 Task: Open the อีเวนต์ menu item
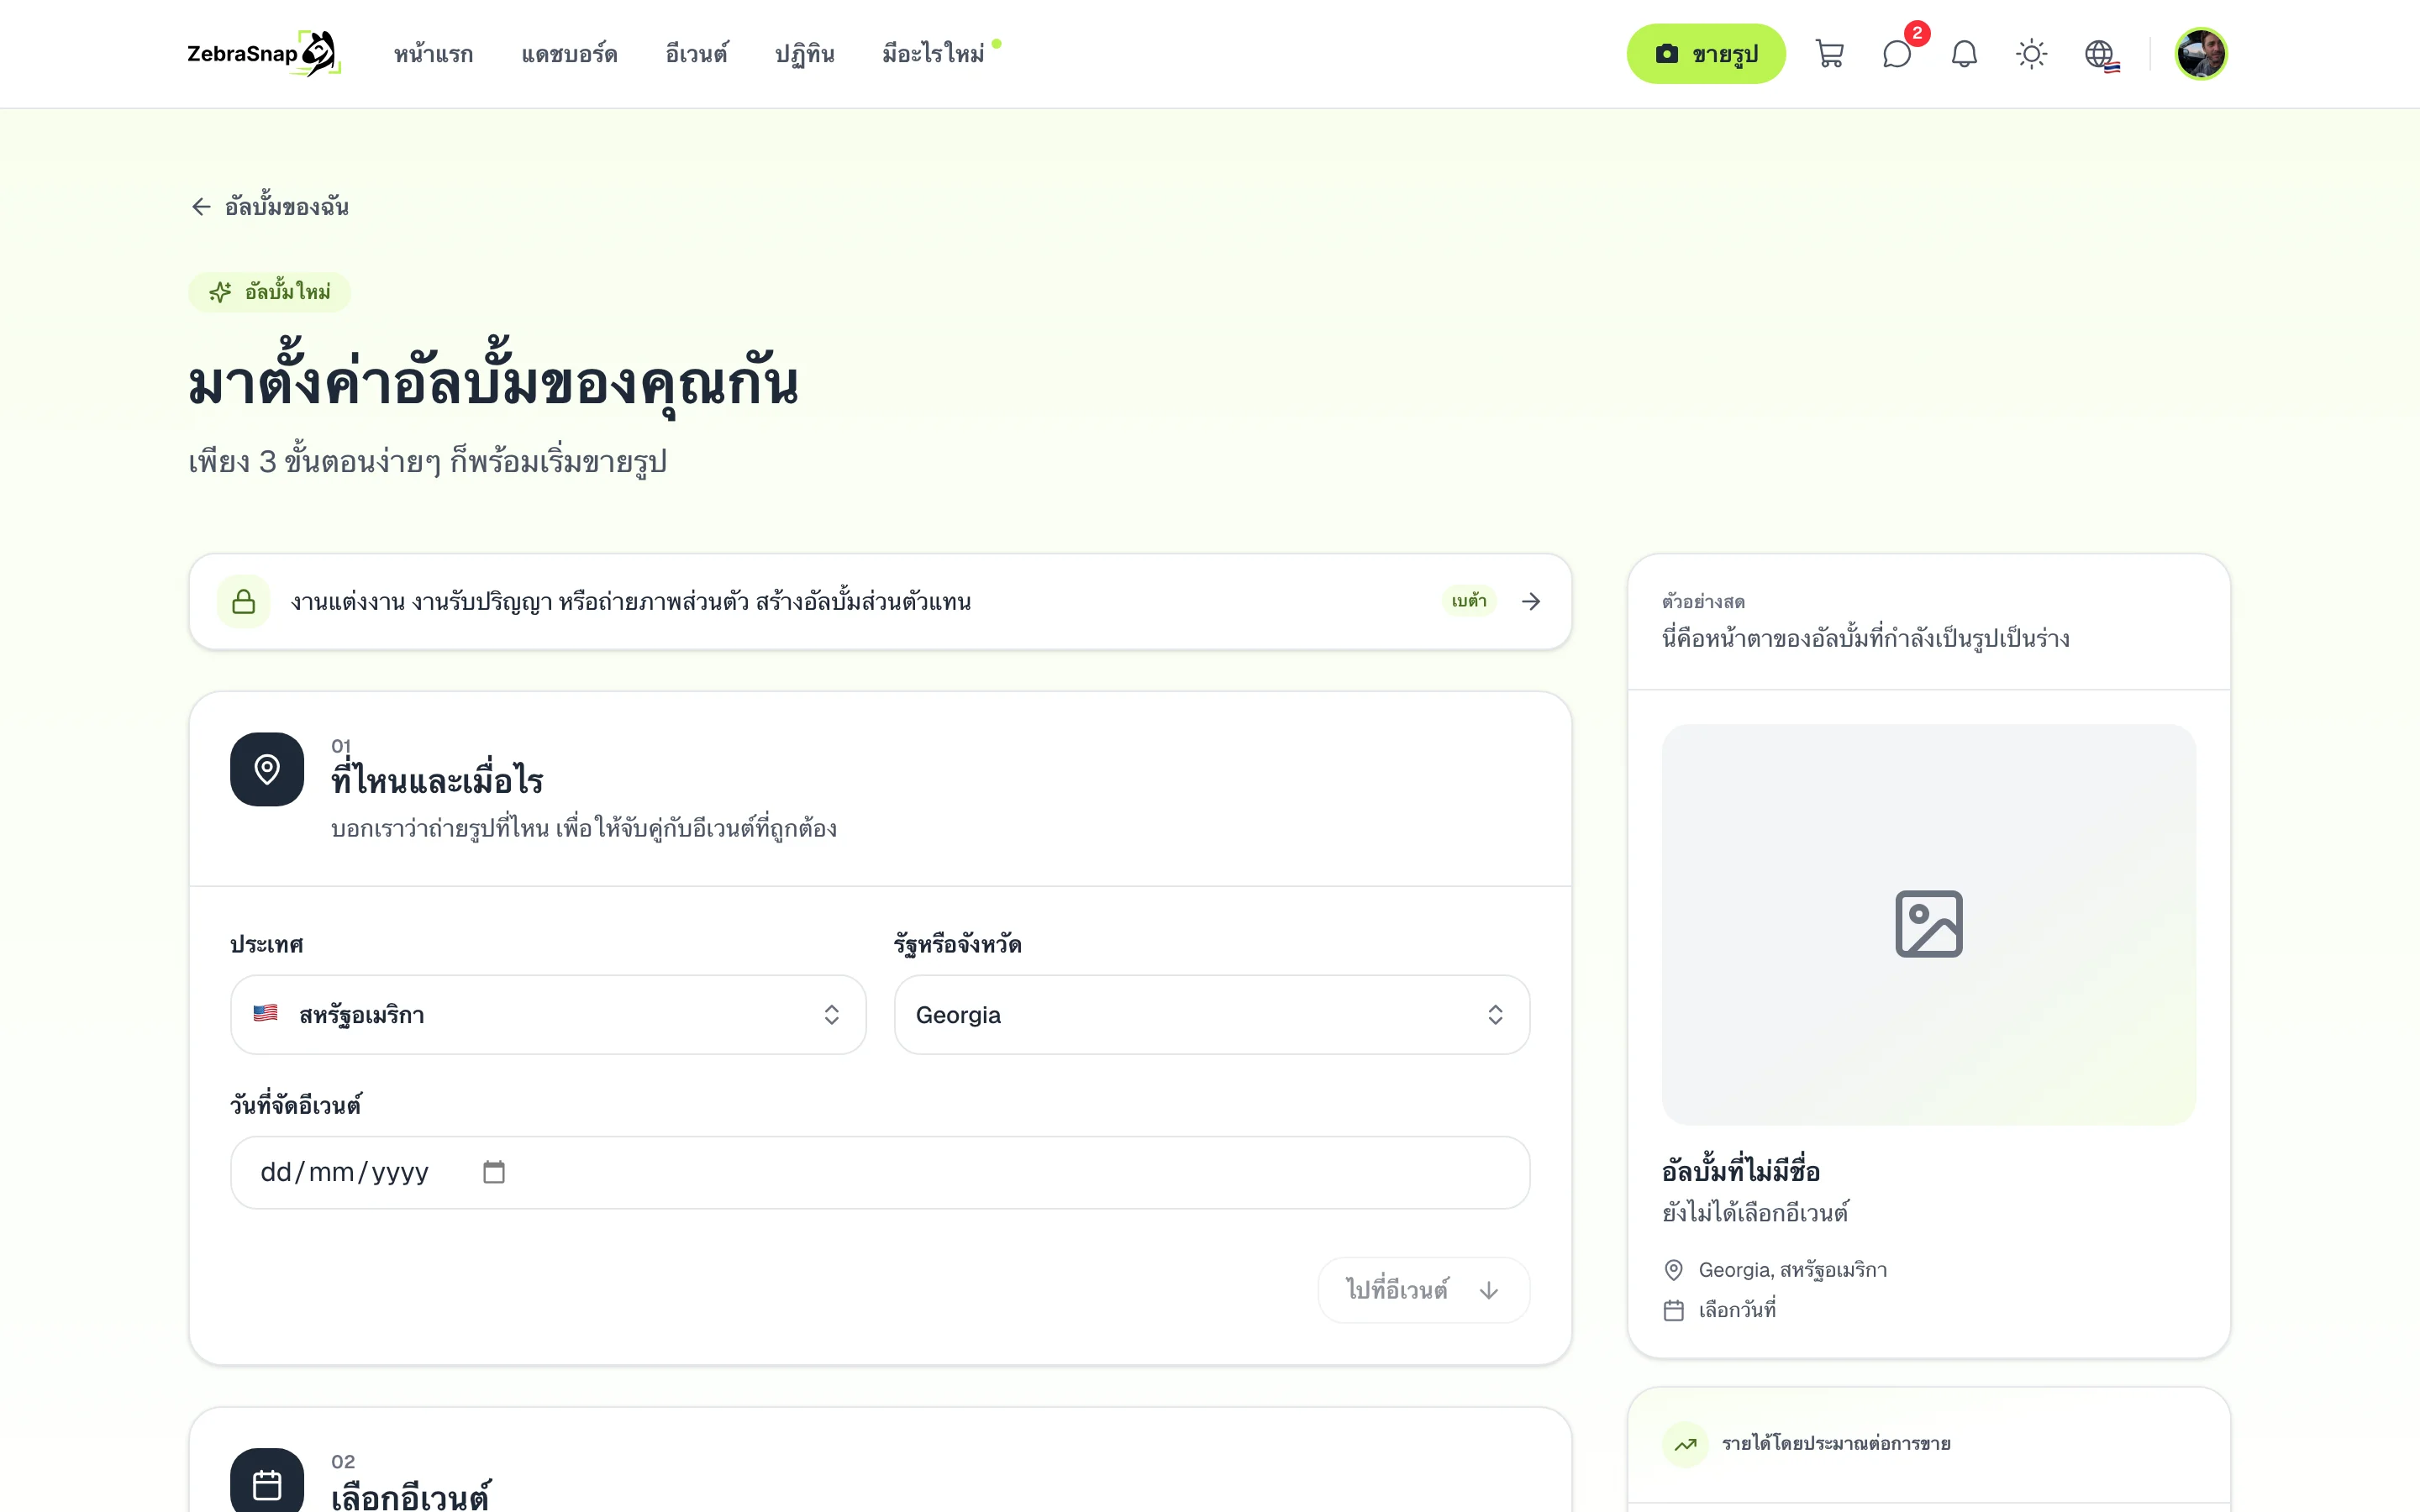coord(696,54)
